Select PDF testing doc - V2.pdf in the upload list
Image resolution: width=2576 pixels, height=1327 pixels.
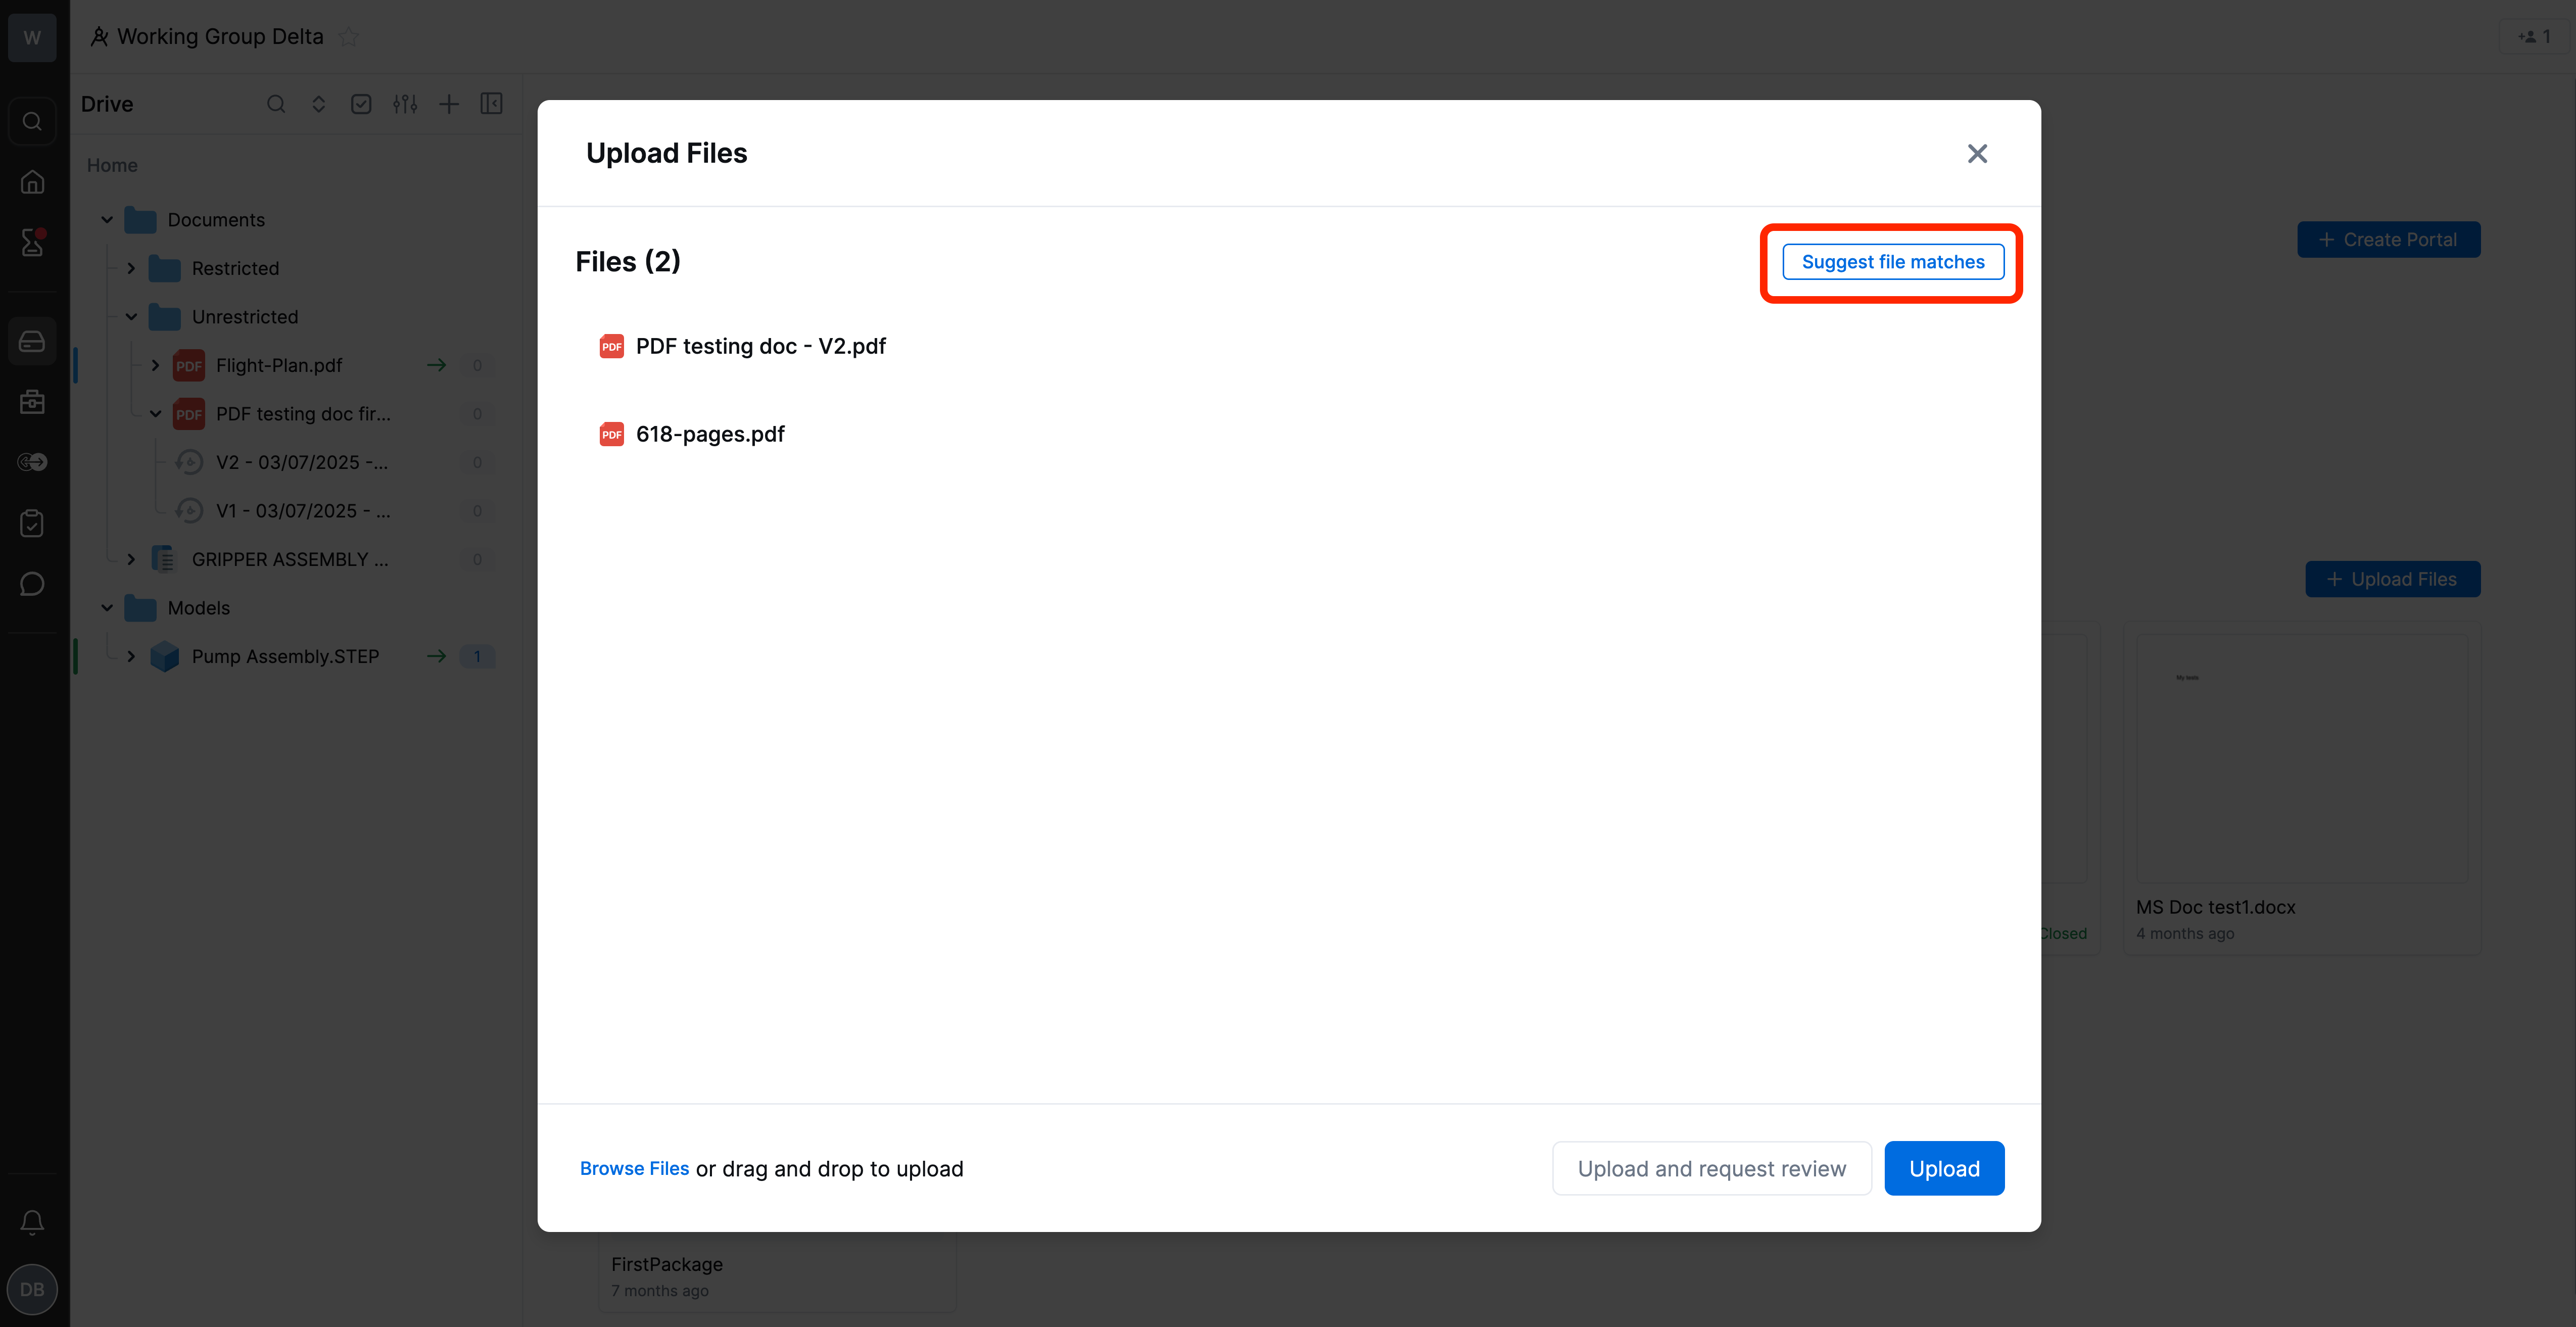760,346
